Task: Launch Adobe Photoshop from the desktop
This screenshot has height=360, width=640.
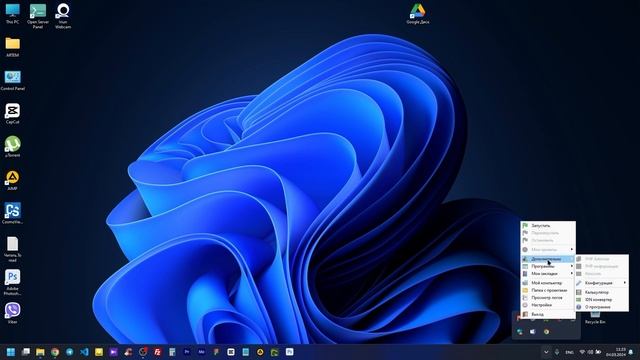Action: tap(13, 282)
